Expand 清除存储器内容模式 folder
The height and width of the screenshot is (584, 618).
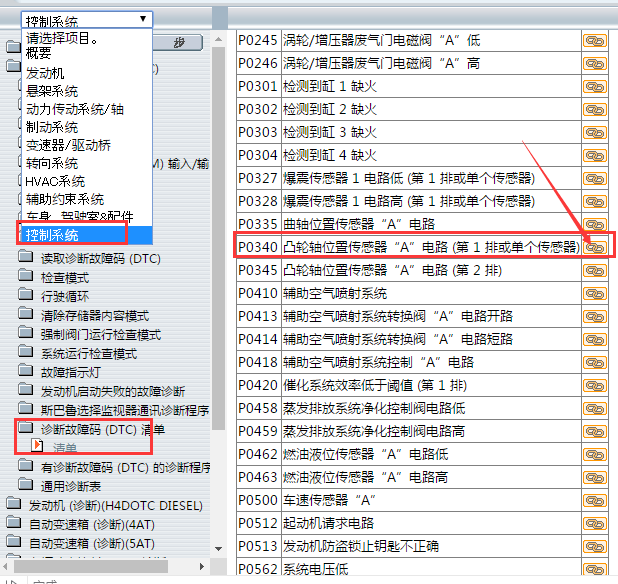coord(26,313)
